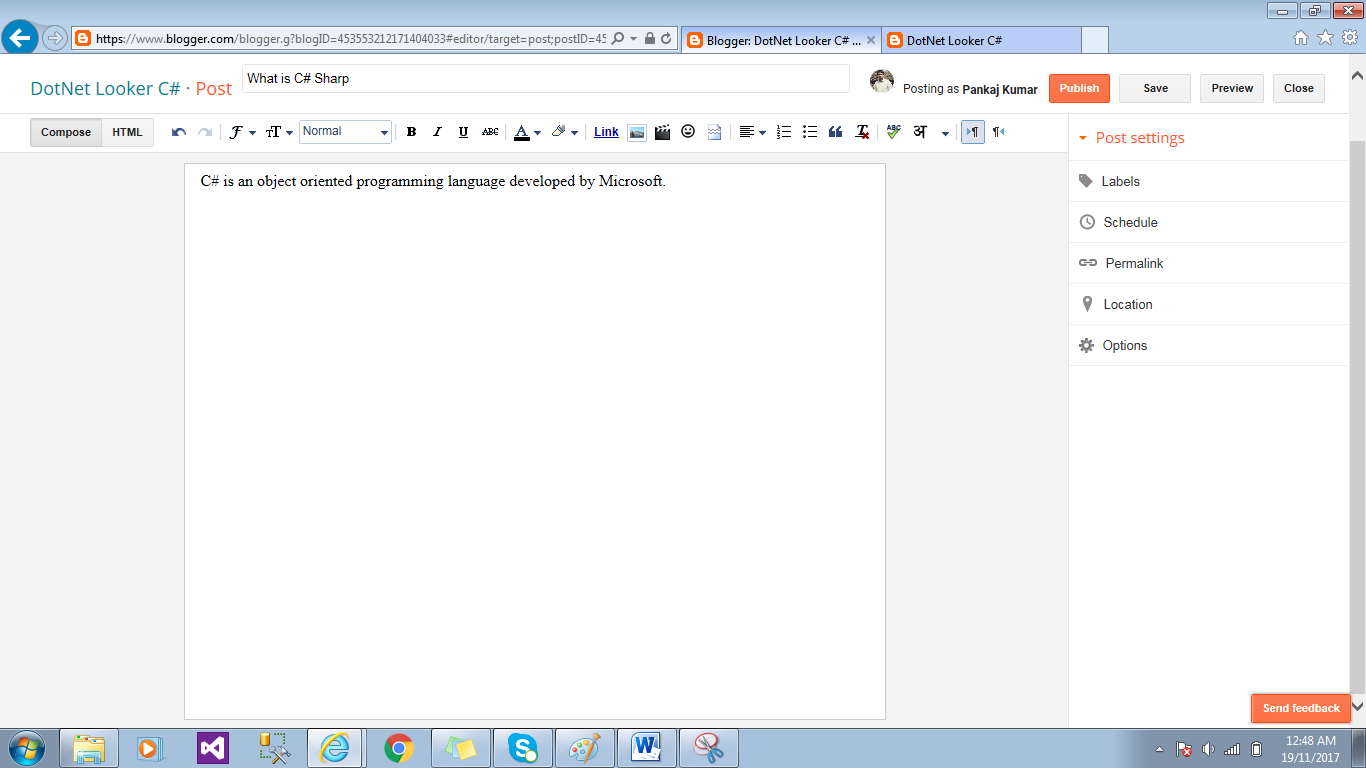This screenshot has height=768, width=1366.
Task: Click the browser back button
Action: tap(21, 39)
